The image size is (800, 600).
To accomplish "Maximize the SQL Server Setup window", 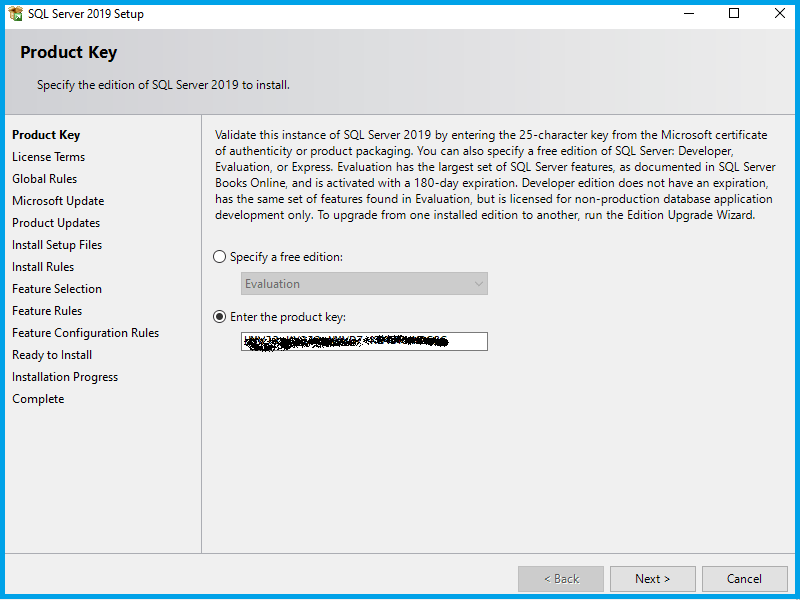I will (x=734, y=14).
